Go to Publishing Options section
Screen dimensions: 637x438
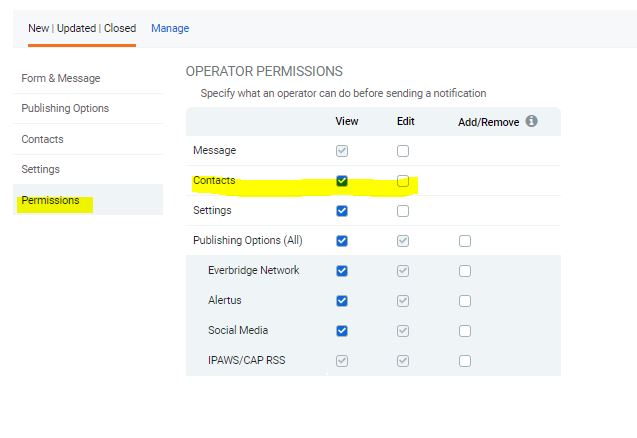pos(65,108)
